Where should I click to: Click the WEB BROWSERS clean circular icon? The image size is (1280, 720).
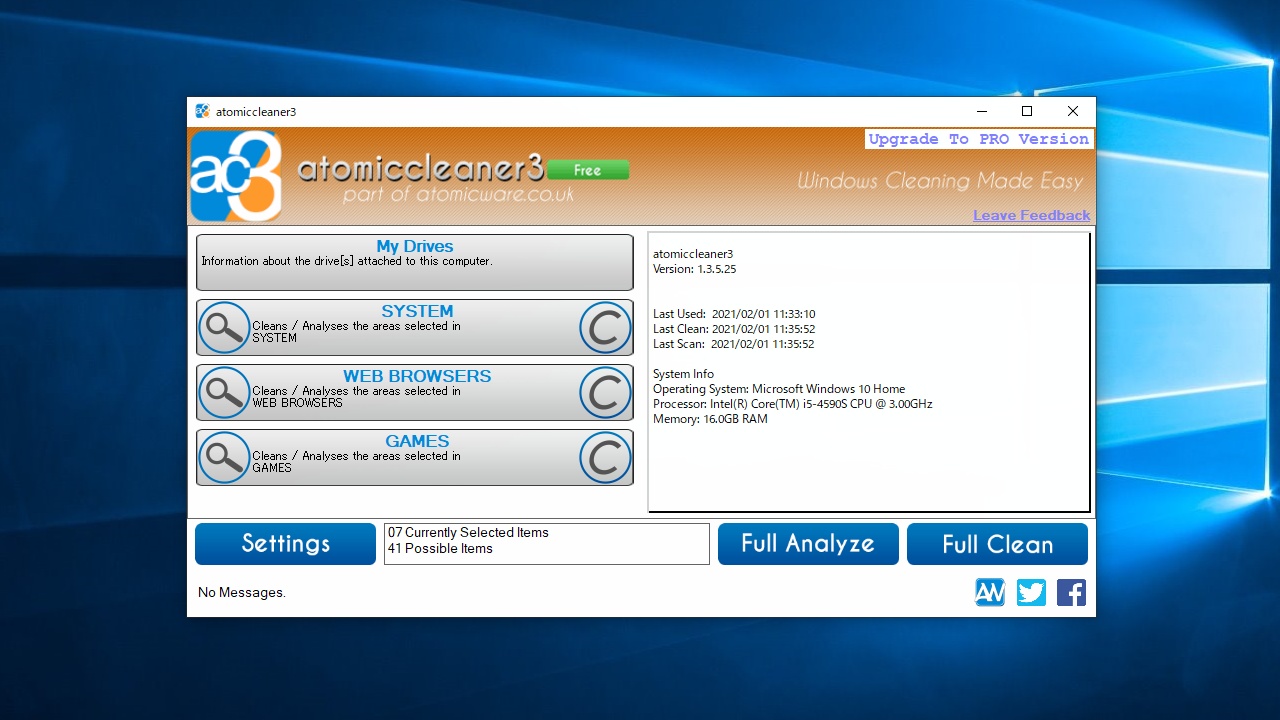606,393
